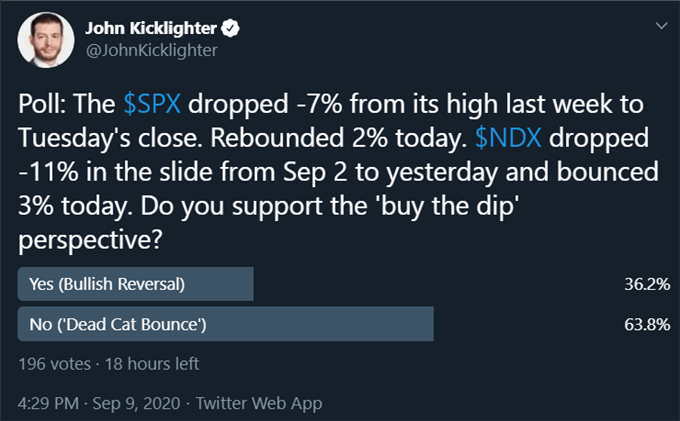This screenshot has width=680, height=421.
Task: Open John Kicklighter's profile avatar photo
Action: (46, 40)
